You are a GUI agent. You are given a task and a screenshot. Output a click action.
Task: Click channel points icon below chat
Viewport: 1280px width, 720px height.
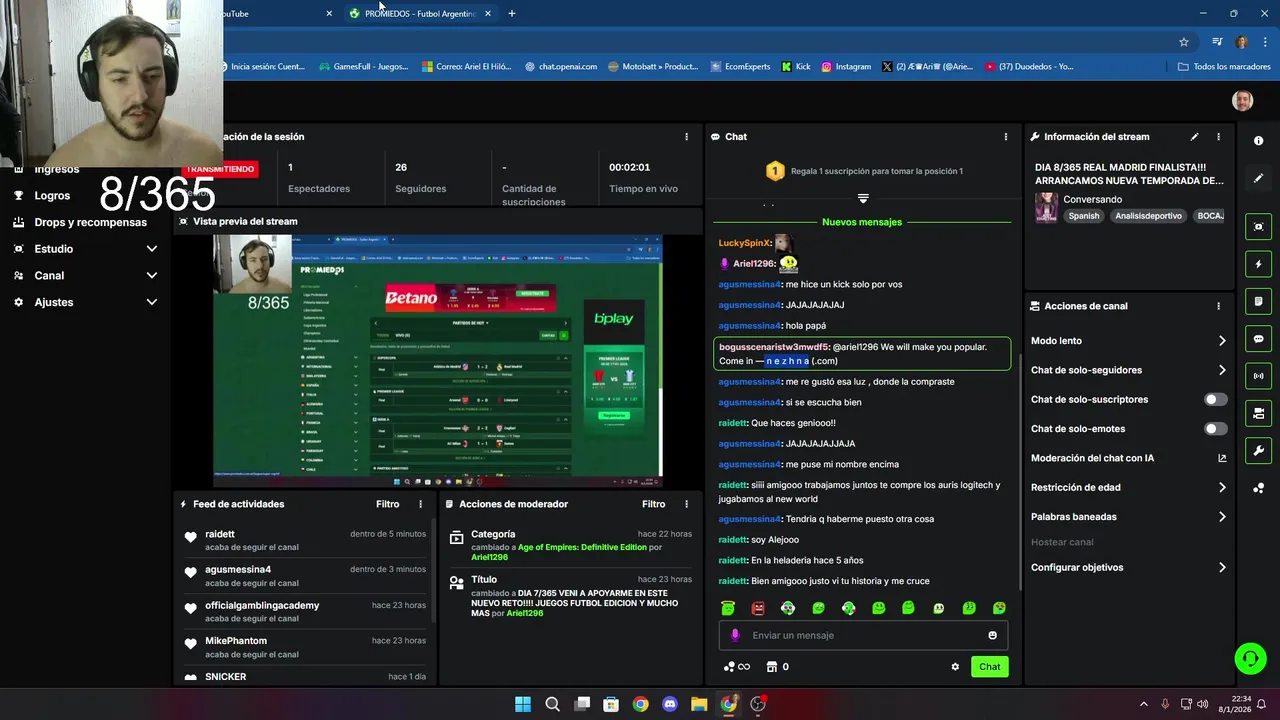click(x=729, y=667)
